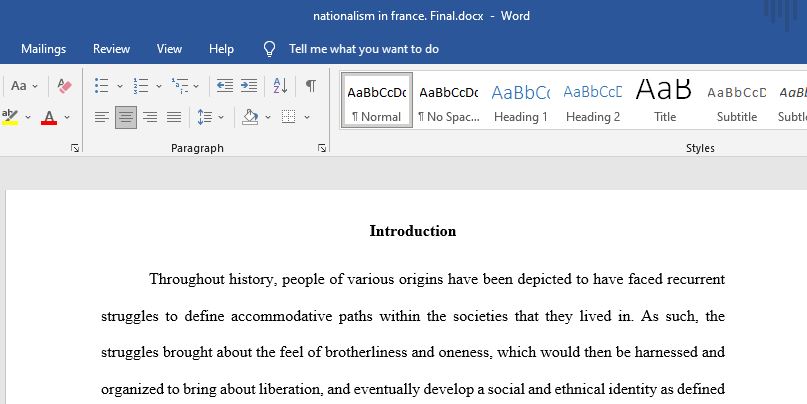Align text left
The height and width of the screenshot is (404, 807).
click(102, 117)
